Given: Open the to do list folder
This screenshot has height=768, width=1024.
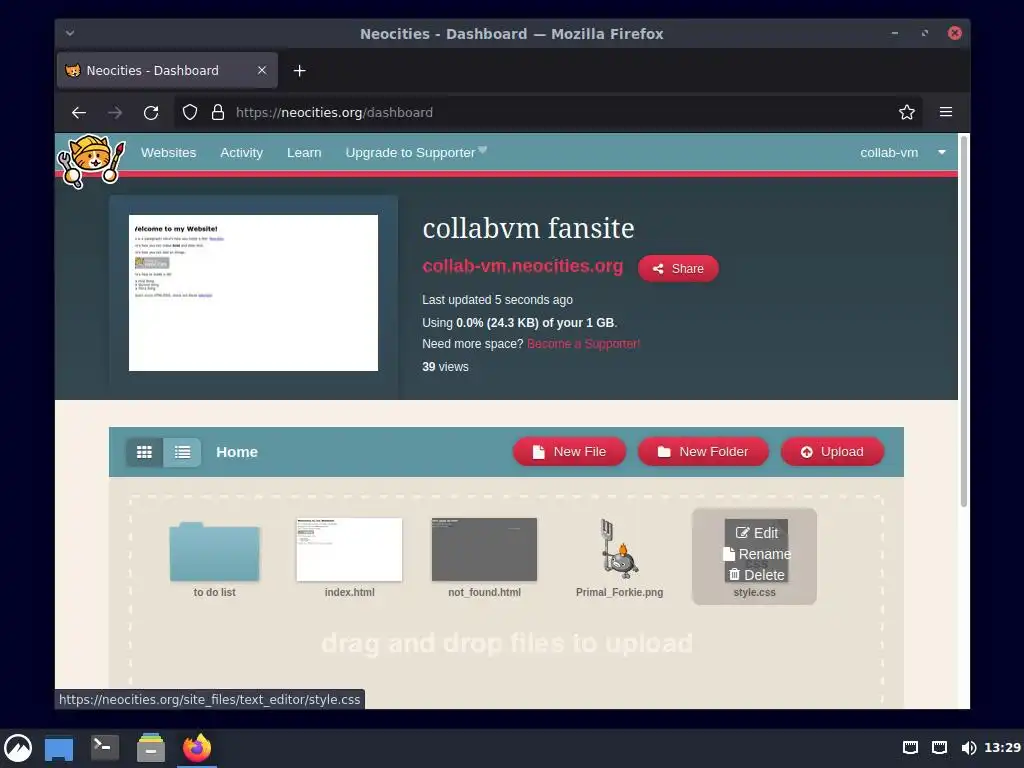Looking at the screenshot, I should click(x=214, y=551).
